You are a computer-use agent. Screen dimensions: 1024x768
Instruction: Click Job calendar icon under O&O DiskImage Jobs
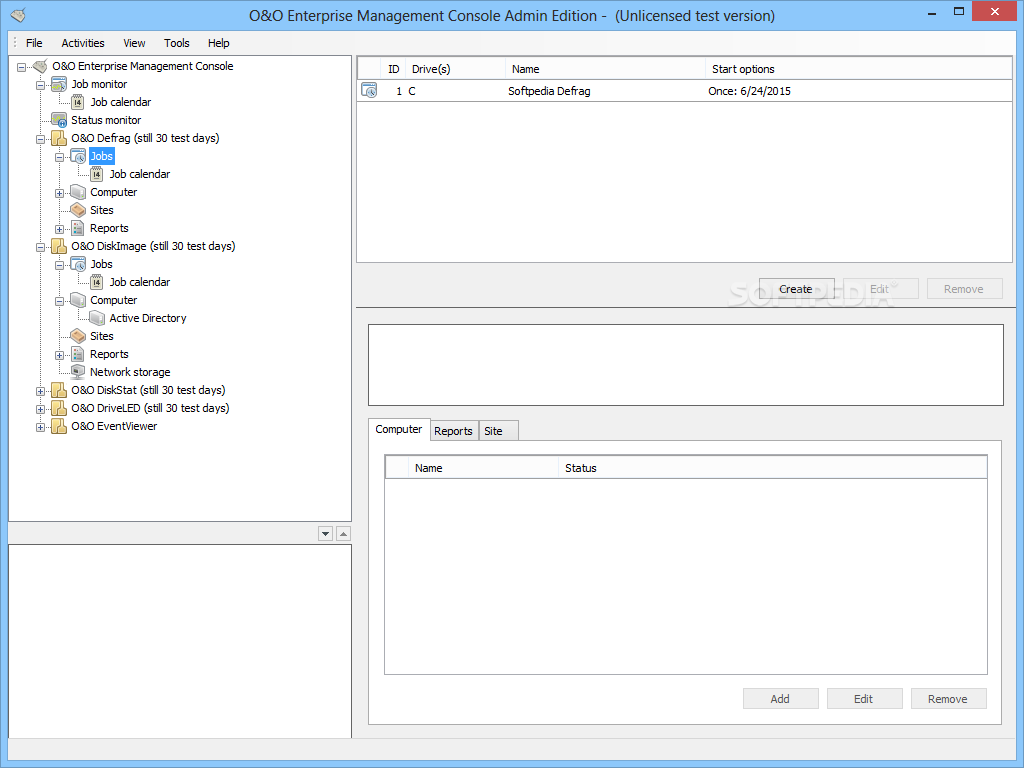[97, 282]
